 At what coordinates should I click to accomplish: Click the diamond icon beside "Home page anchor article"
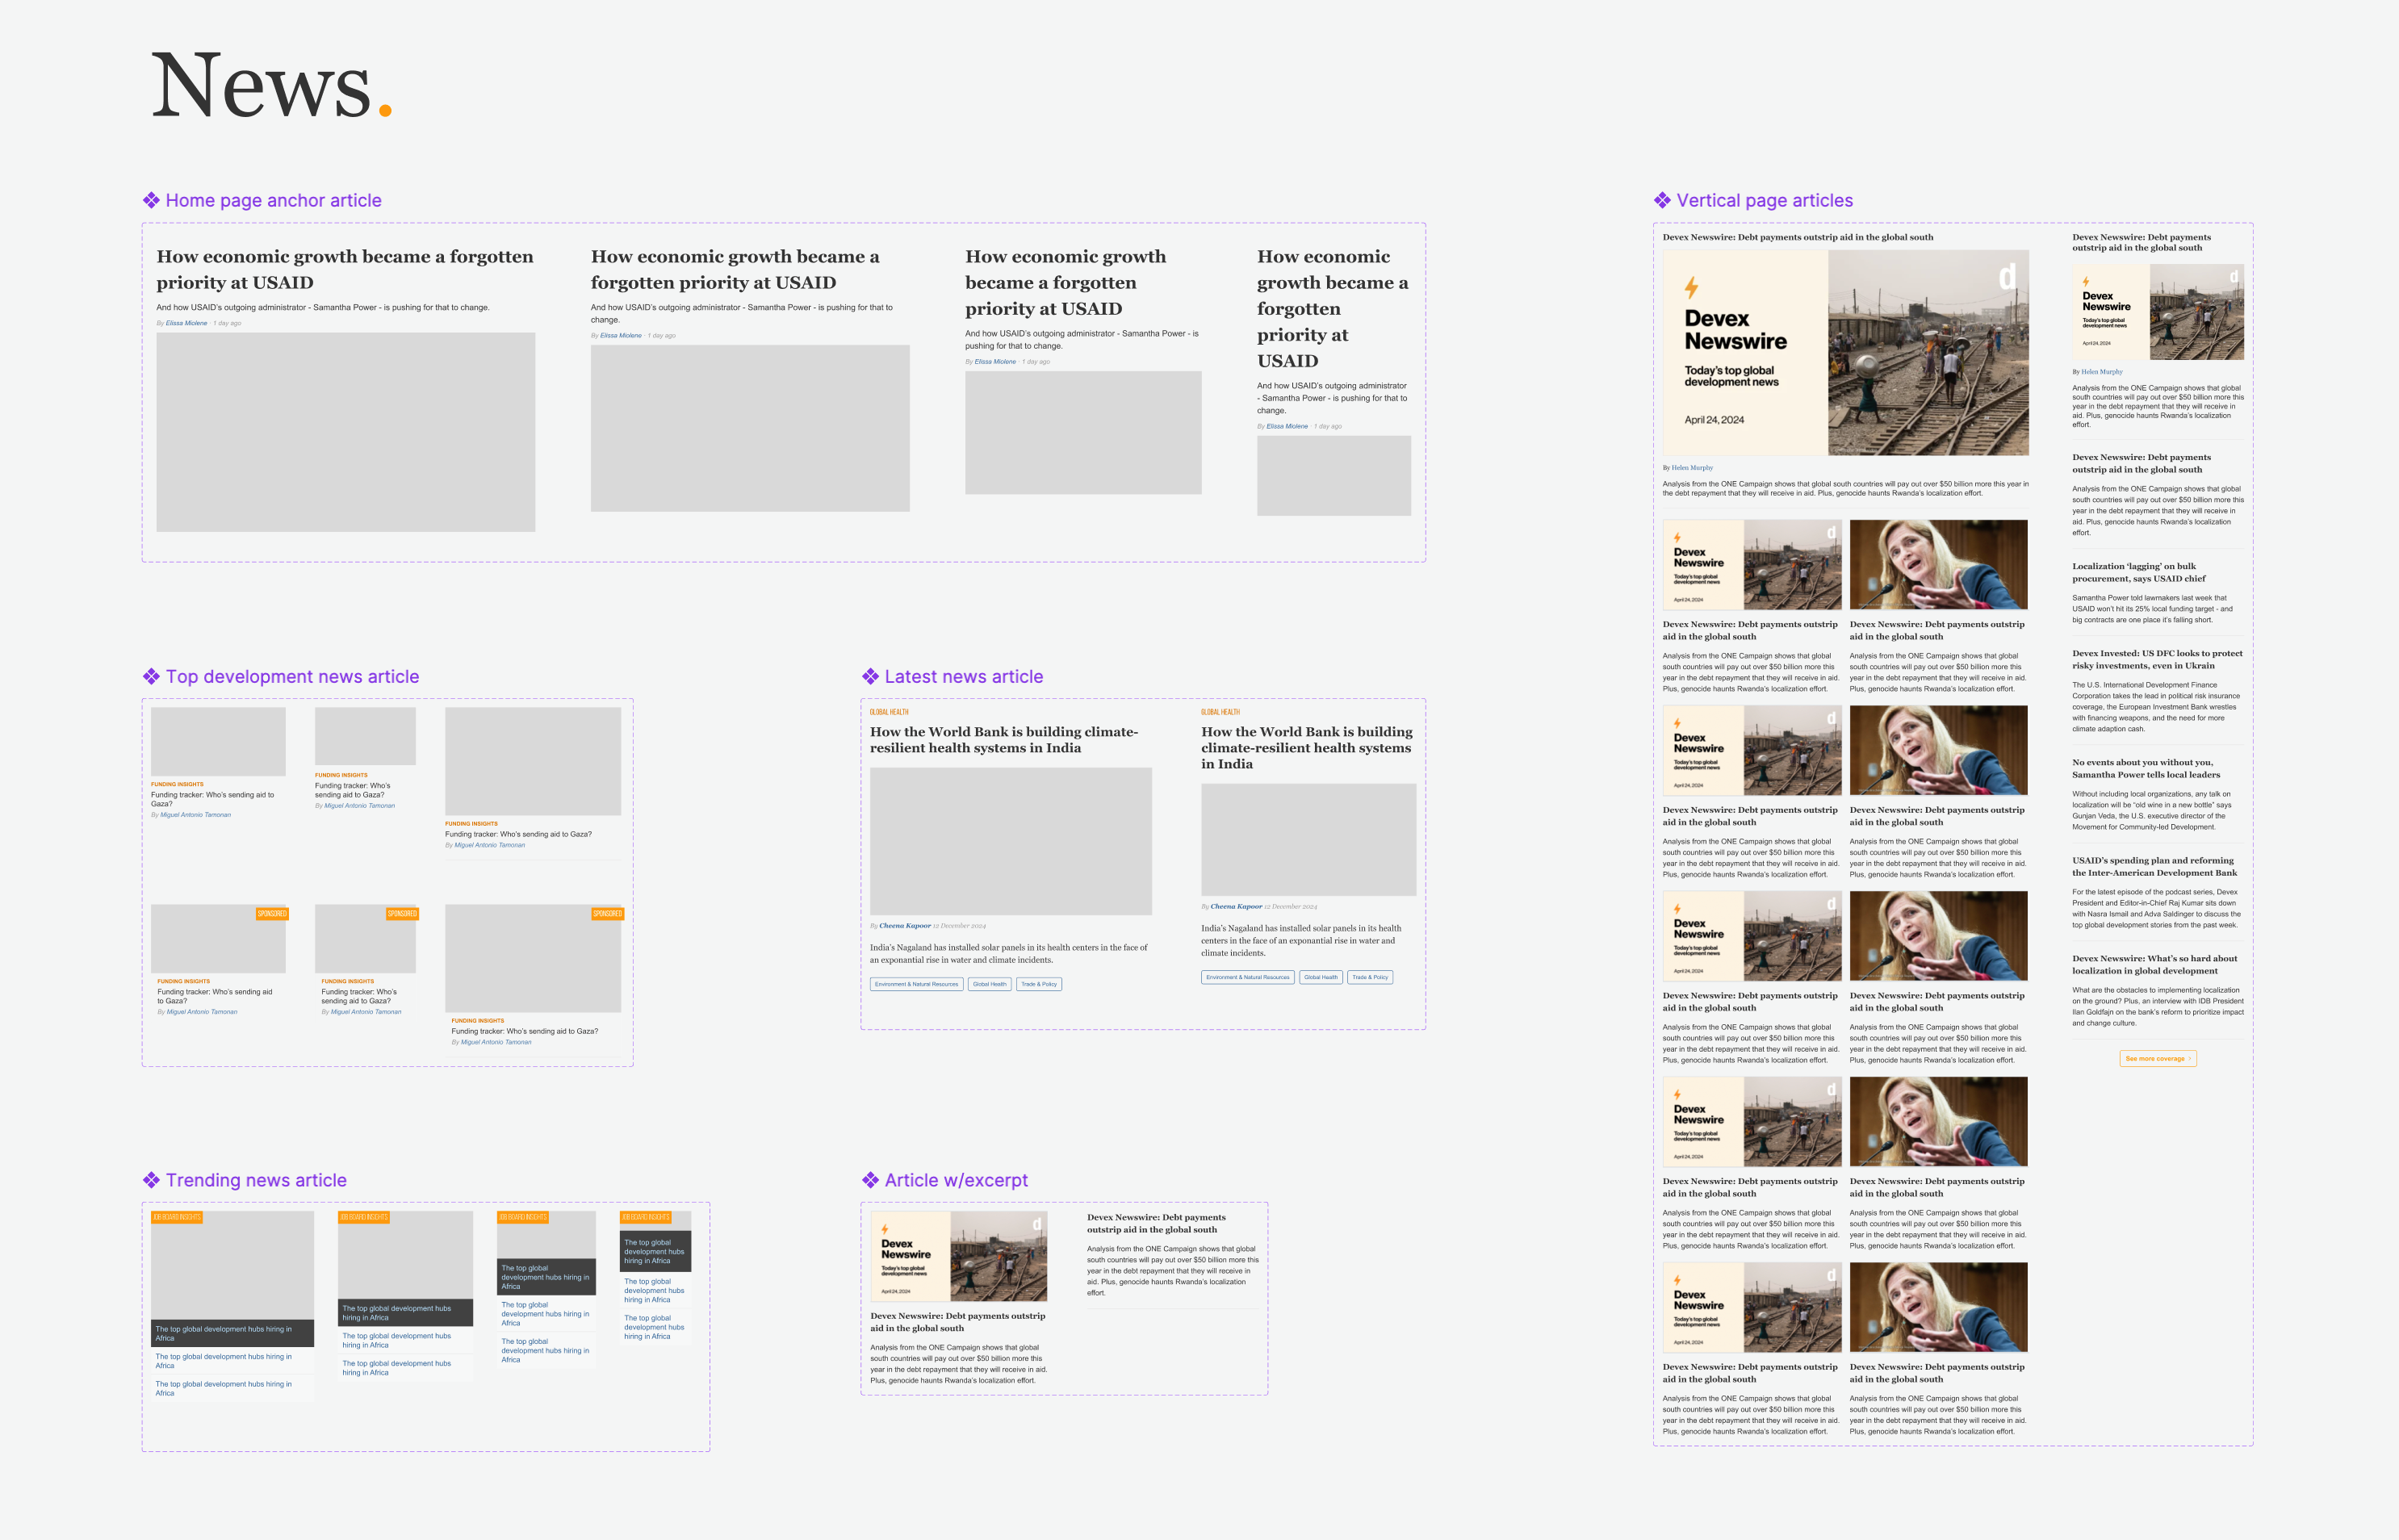click(152, 200)
